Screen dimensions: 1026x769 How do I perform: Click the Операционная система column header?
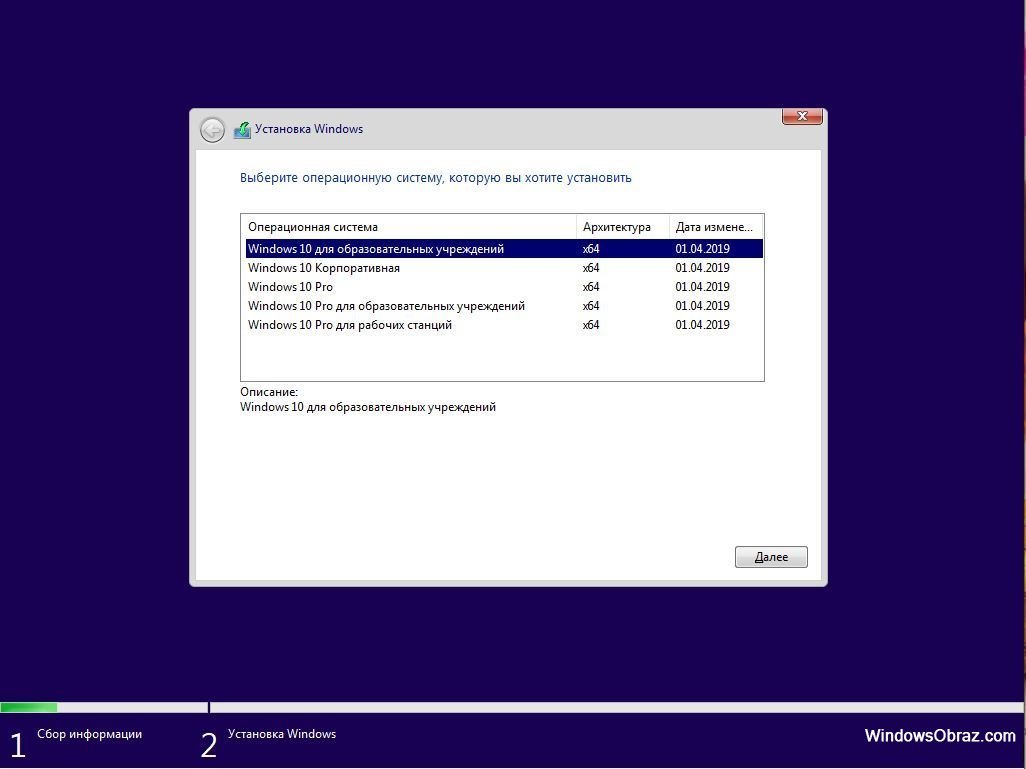pyautogui.click(x=409, y=227)
